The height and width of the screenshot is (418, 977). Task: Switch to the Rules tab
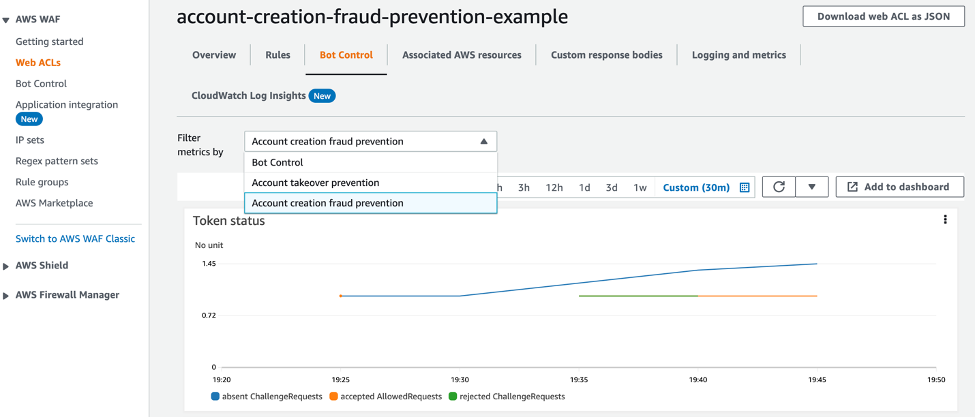pos(278,55)
